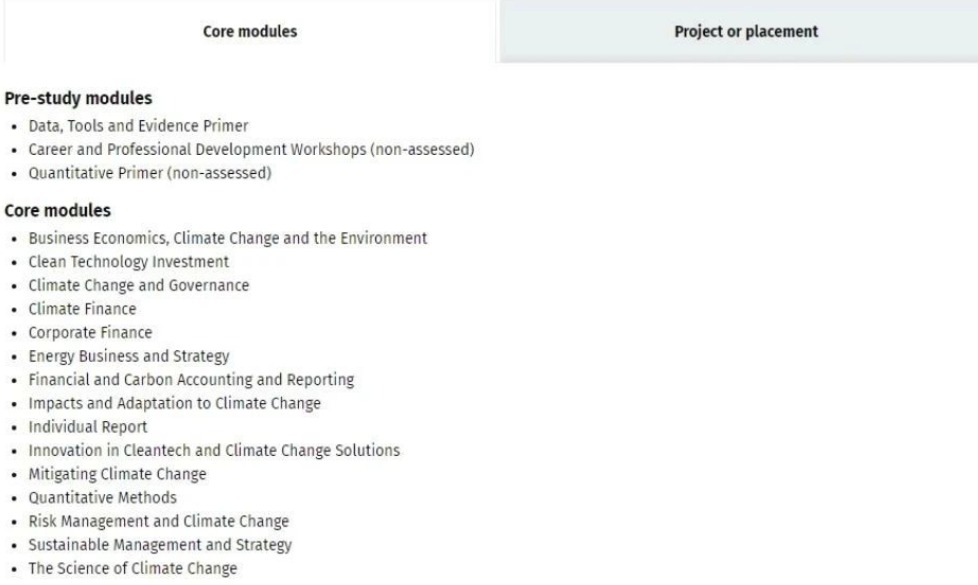This screenshot has height=585, width=978.
Task: Select the Climate Finance module
Action: point(82,309)
